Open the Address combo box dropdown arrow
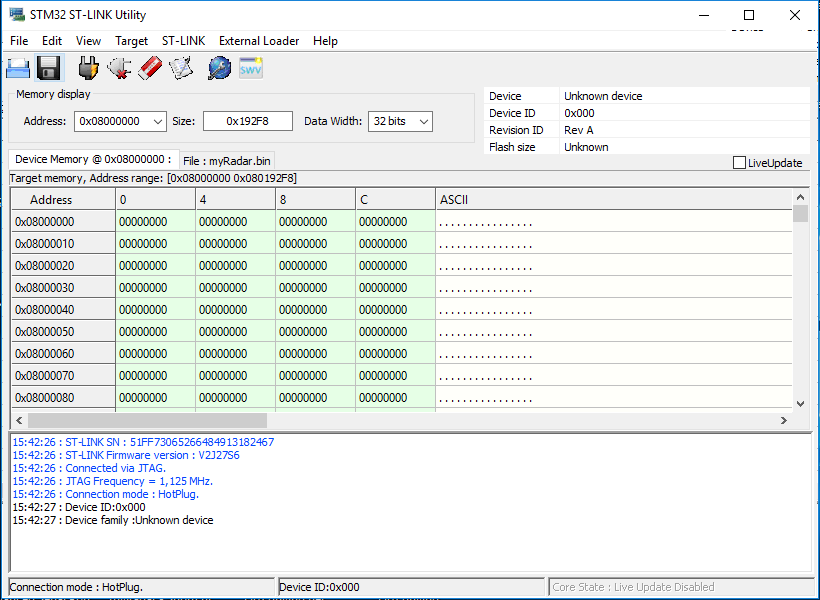Screen dimensions: 820x600 [x=158, y=121]
